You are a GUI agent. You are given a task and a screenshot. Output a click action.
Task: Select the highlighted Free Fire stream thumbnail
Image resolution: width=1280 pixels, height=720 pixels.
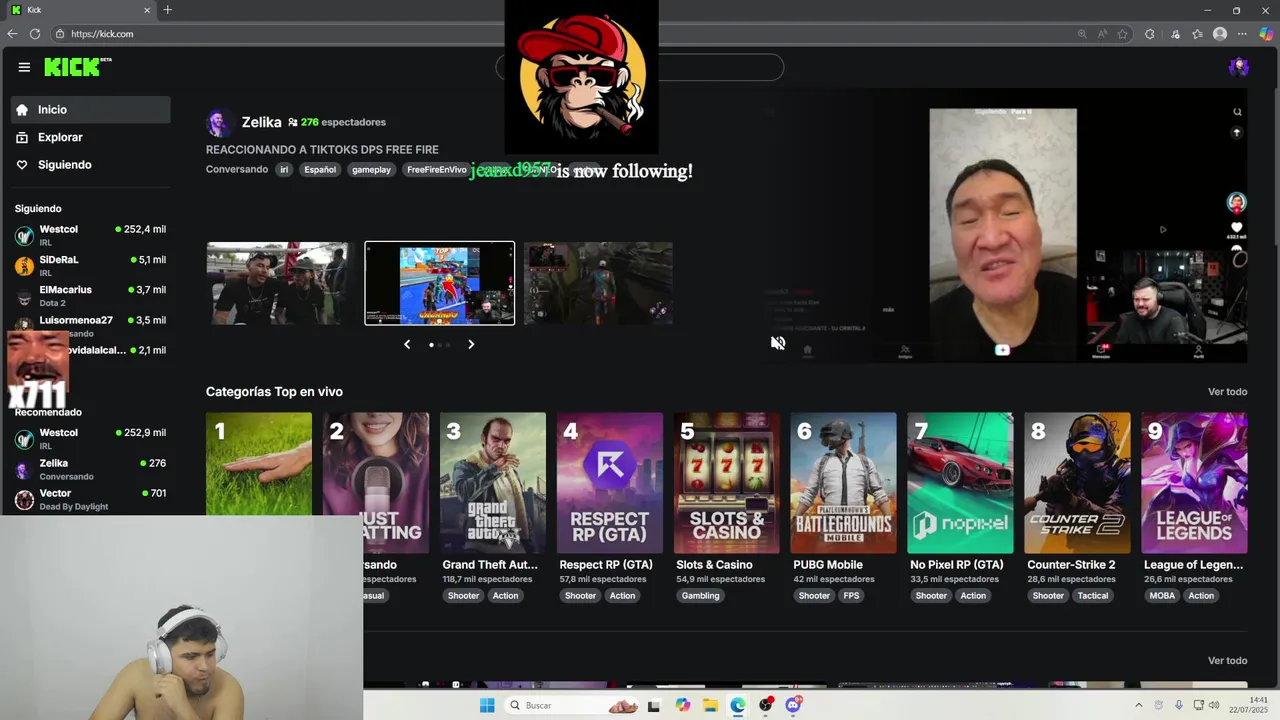440,283
